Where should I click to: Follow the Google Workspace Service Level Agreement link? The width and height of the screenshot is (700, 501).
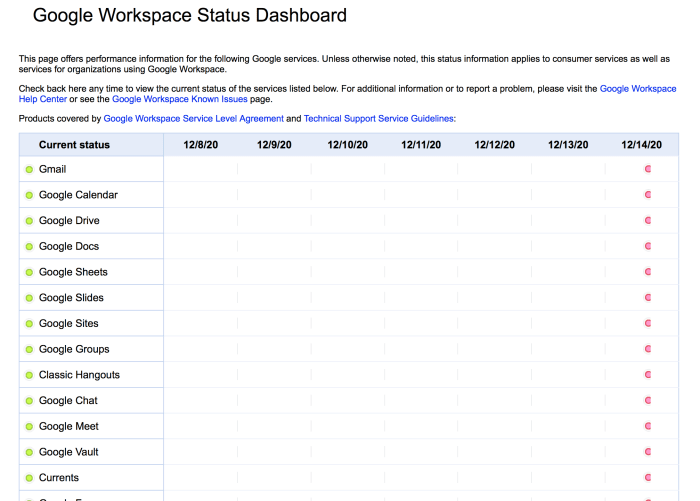[193, 119]
